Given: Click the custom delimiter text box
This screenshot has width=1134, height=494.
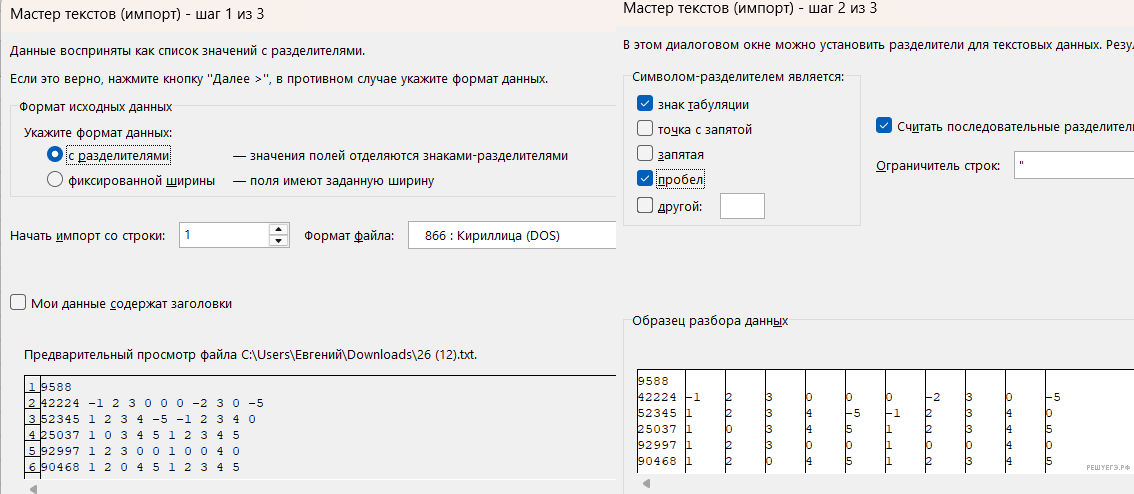Looking at the screenshot, I should pyautogui.click(x=742, y=206).
